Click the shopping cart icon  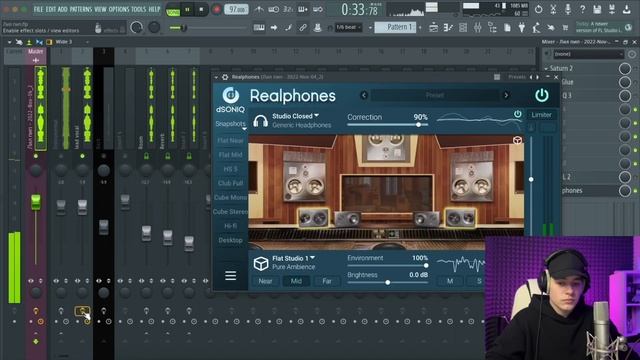click(x=565, y=27)
